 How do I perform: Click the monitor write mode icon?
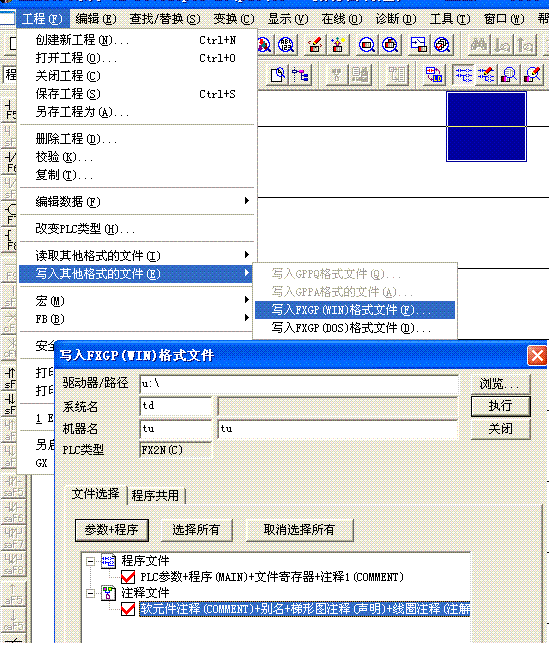(532, 75)
